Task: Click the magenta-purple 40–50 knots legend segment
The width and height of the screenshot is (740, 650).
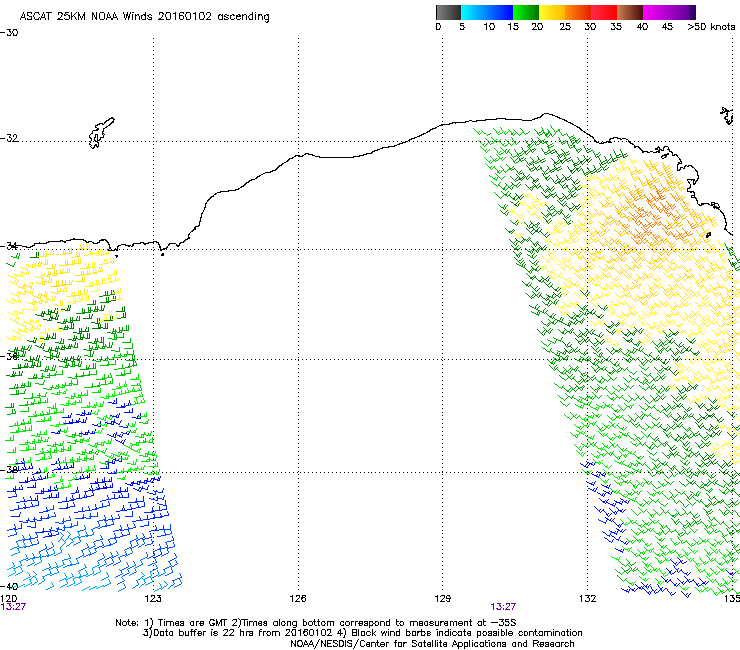Action: (x=669, y=12)
